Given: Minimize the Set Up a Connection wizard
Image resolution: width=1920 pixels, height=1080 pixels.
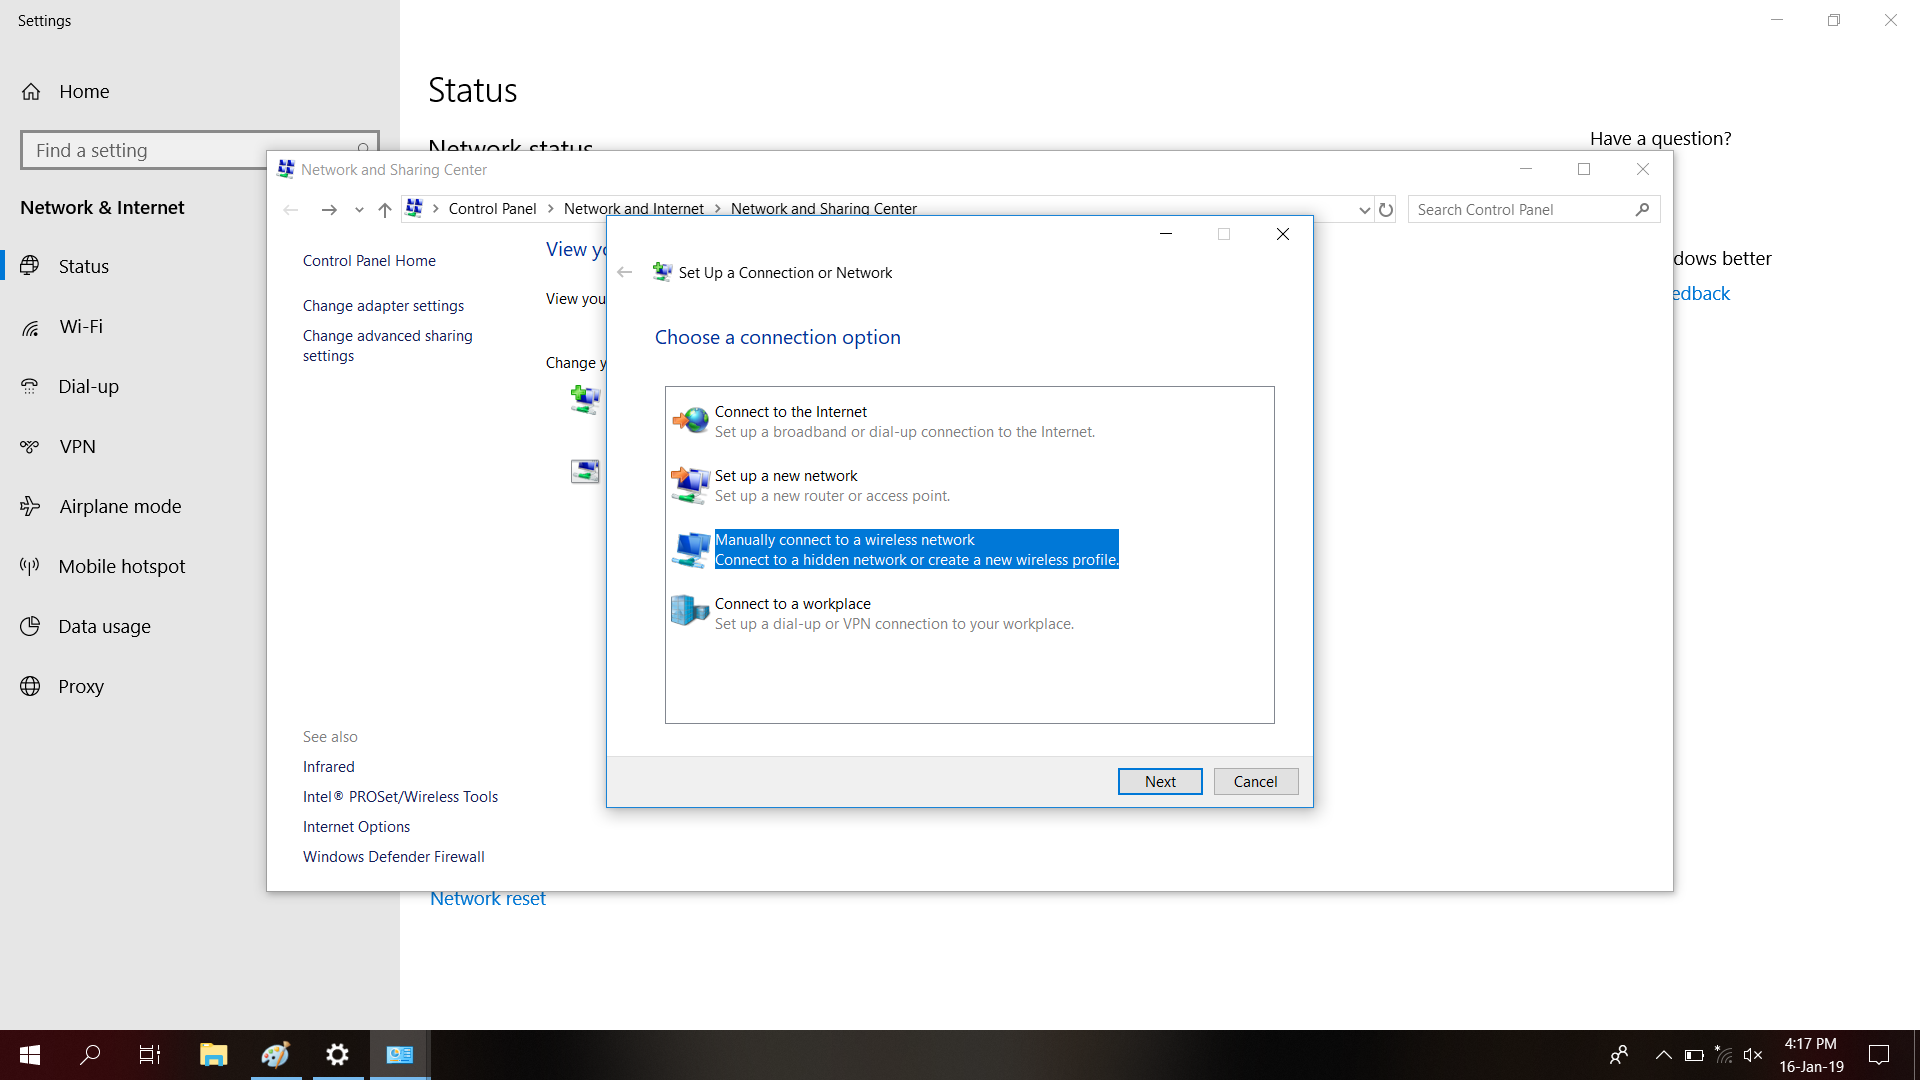Looking at the screenshot, I should (1166, 234).
